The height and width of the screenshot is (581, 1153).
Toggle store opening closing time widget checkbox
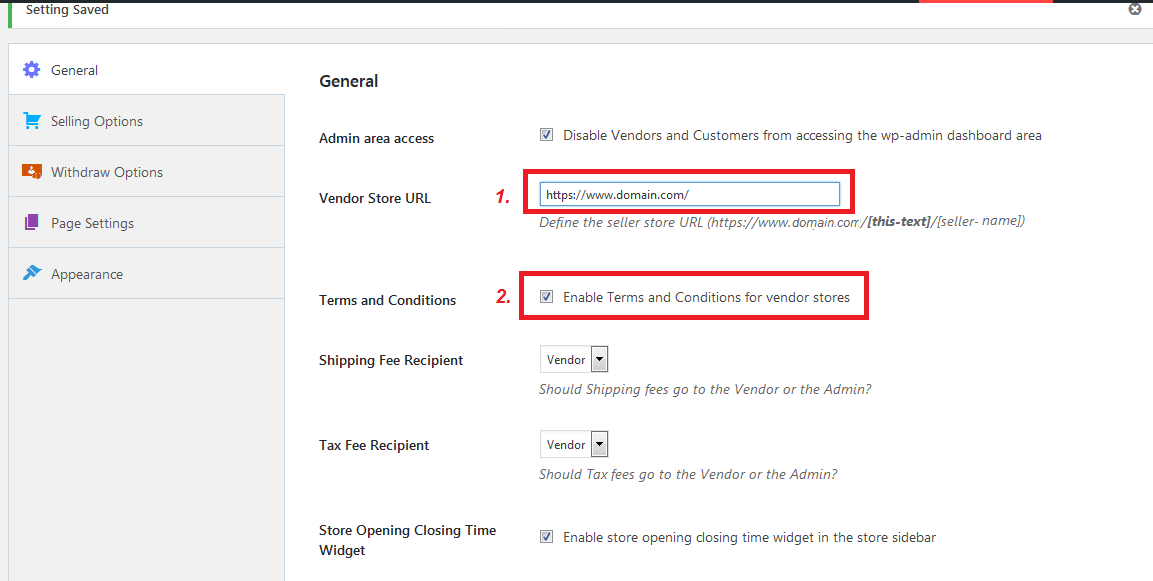(546, 537)
